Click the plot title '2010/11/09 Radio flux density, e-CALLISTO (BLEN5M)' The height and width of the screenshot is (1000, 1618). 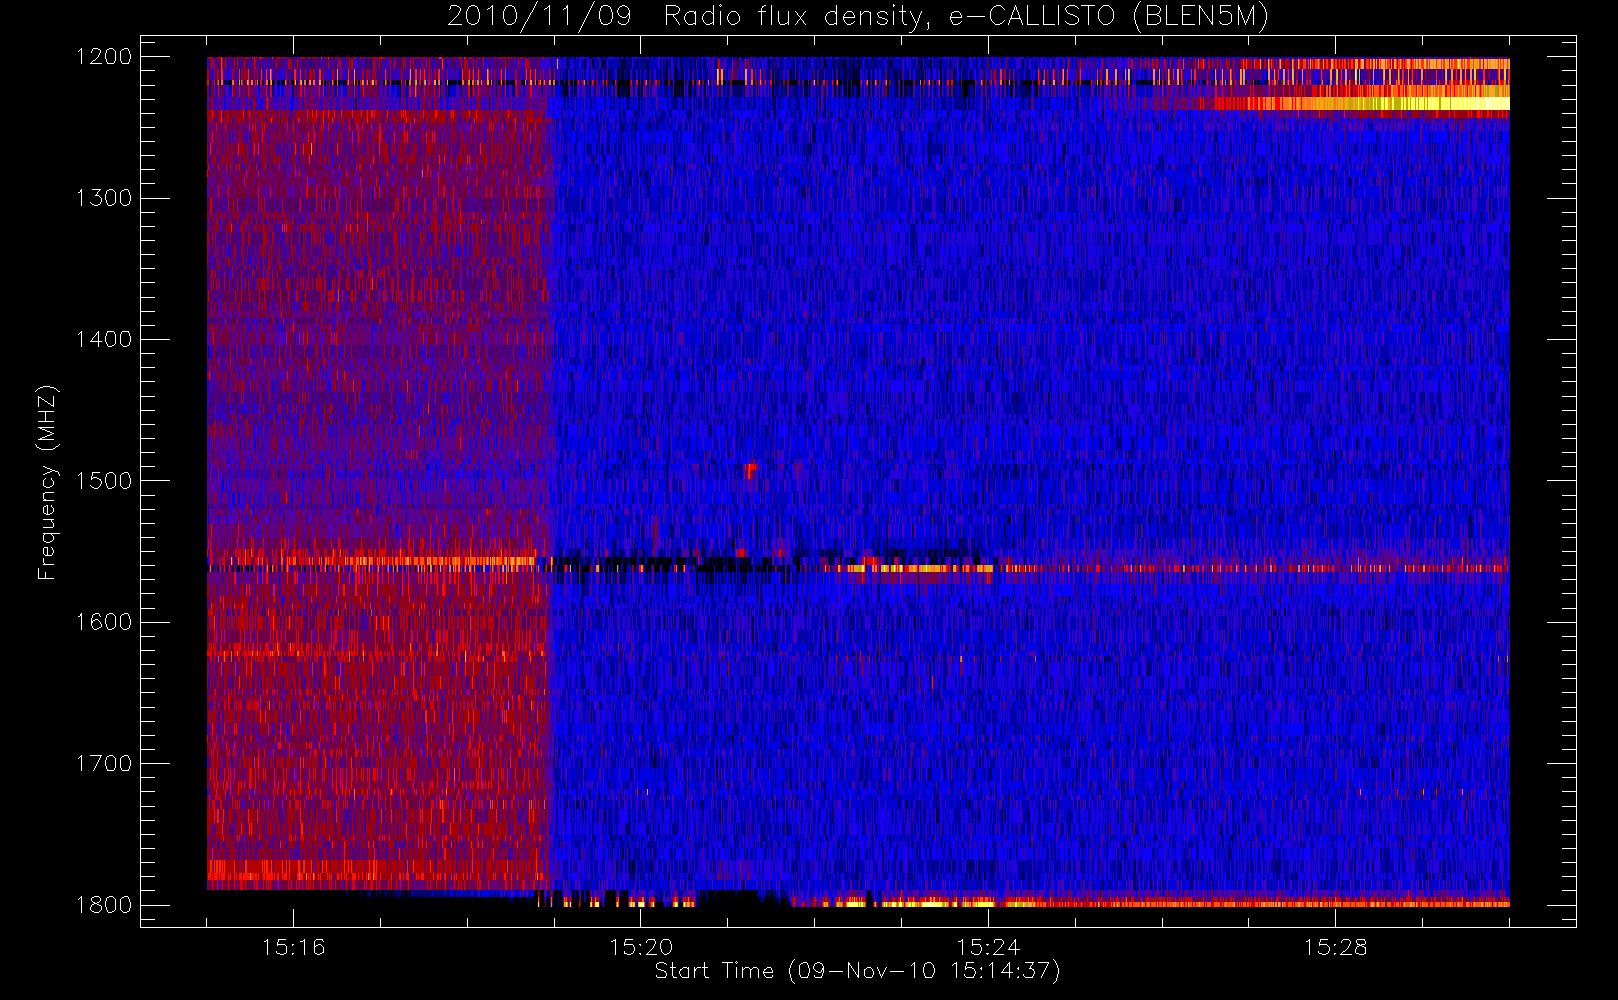(x=858, y=16)
